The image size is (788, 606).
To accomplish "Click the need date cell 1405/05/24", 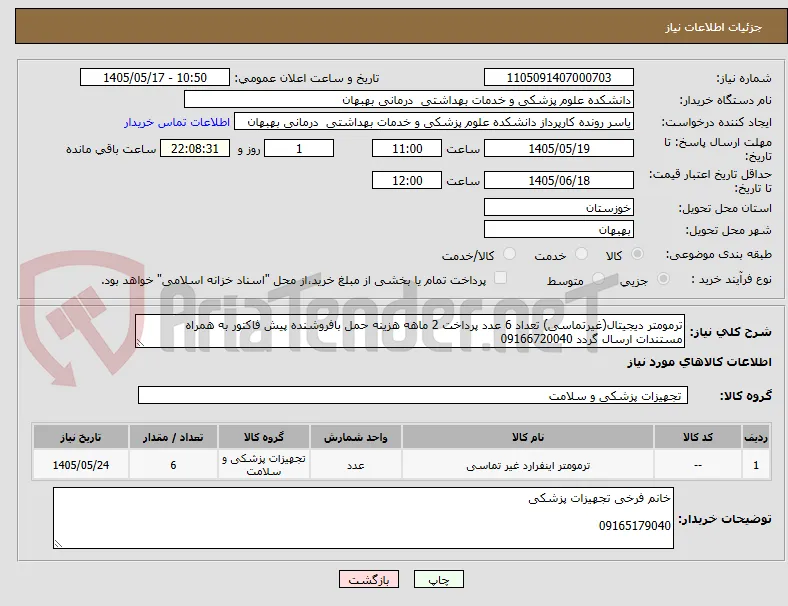I will (80, 465).
